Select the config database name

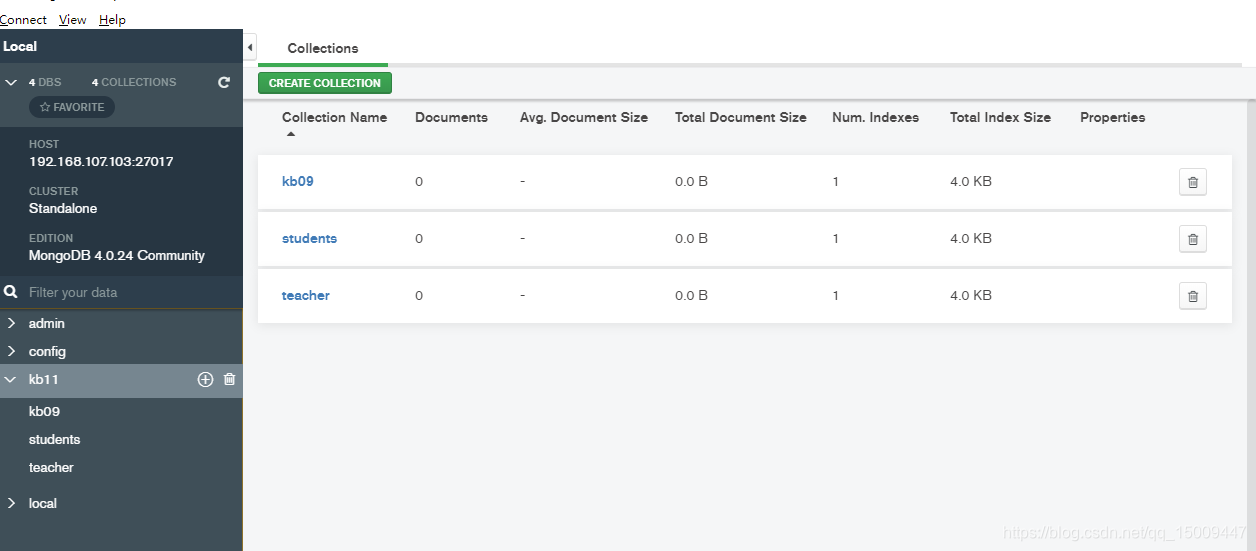click(47, 351)
